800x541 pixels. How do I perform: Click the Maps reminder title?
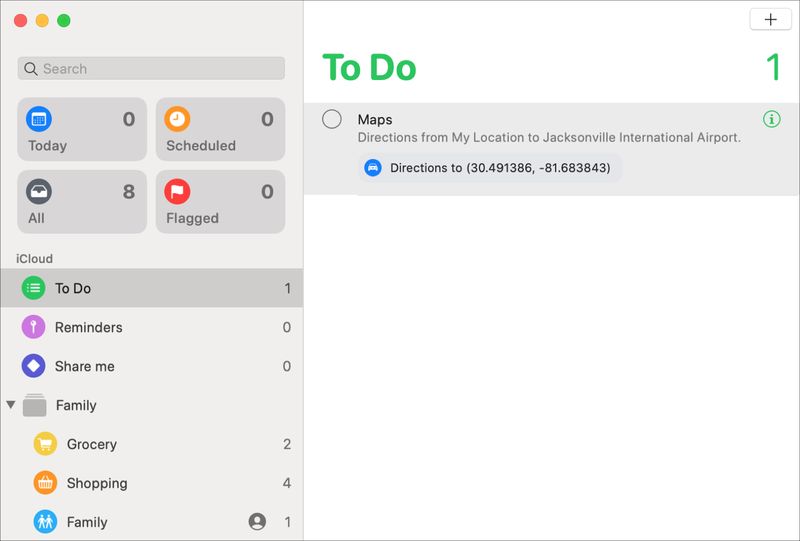point(375,120)
